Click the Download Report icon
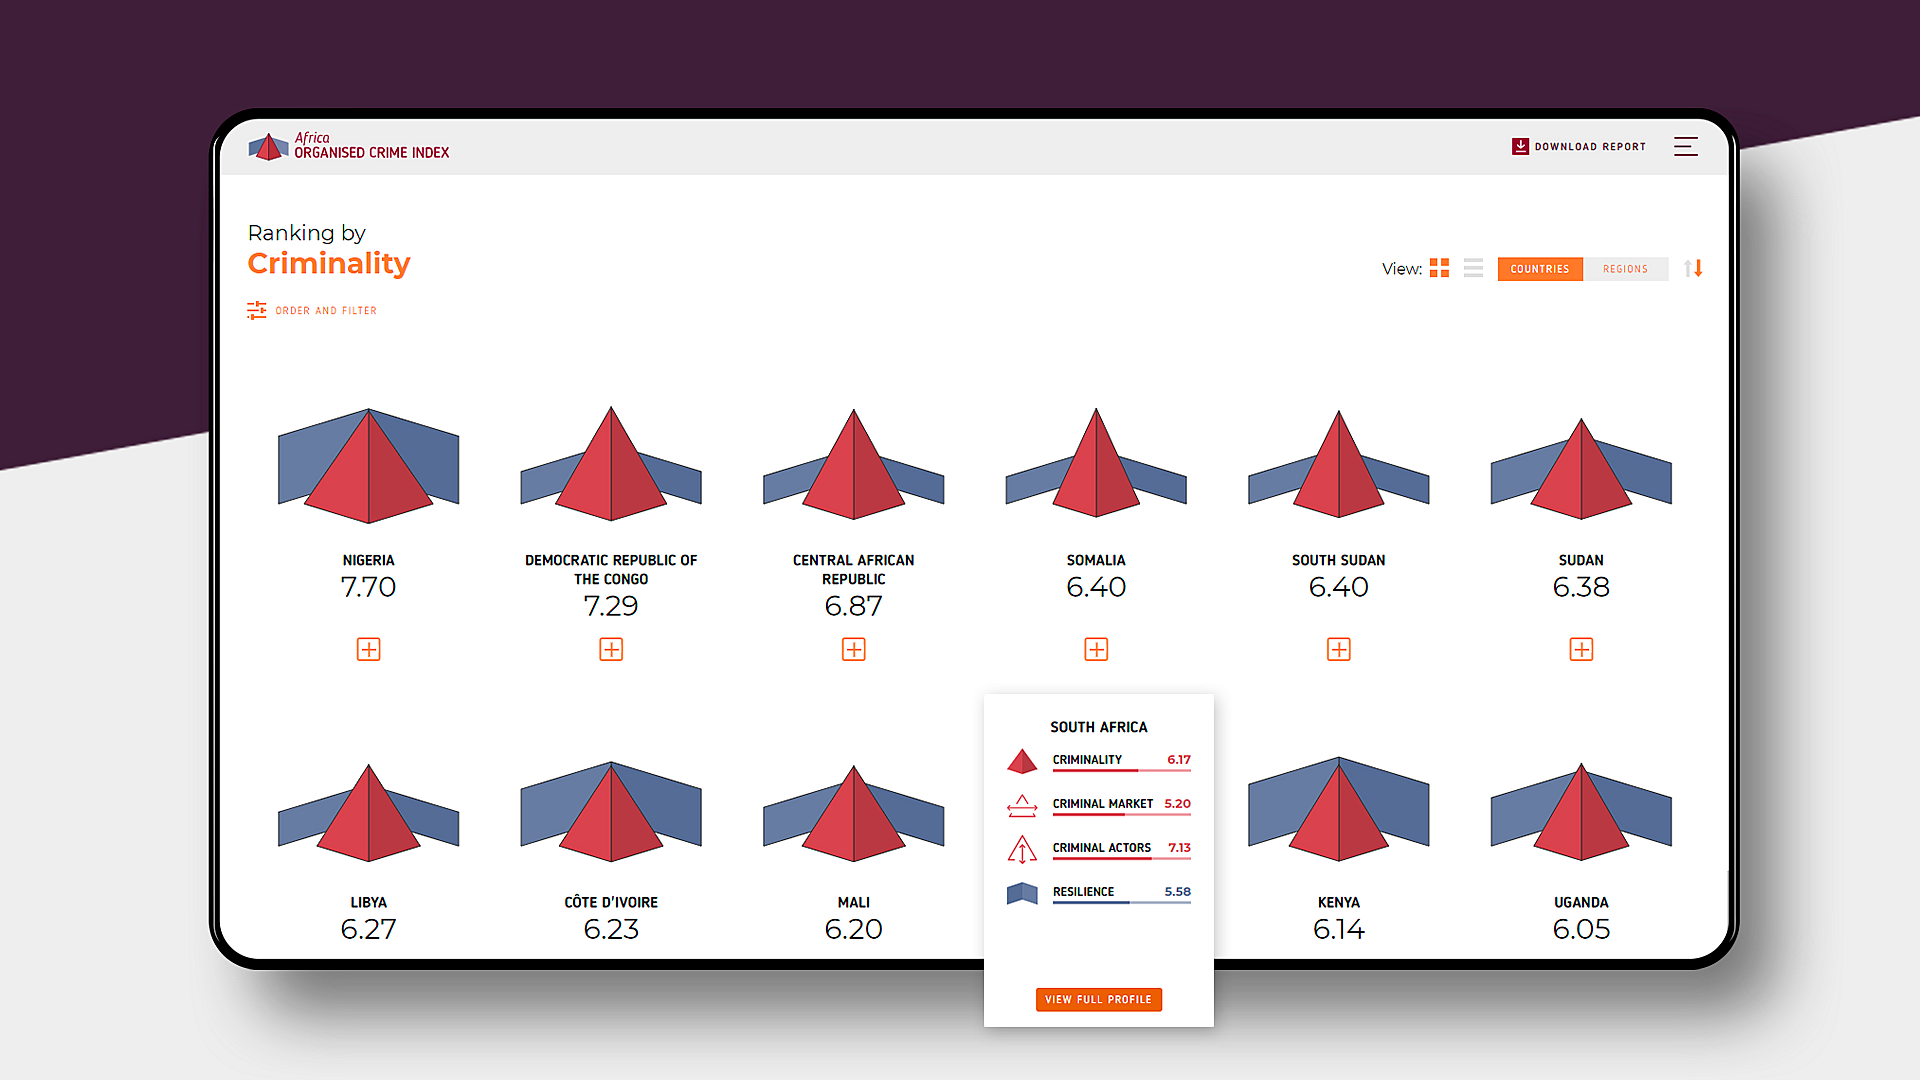The width and height of the screenshot is (1920, 1080). (x=1520, y=146)
